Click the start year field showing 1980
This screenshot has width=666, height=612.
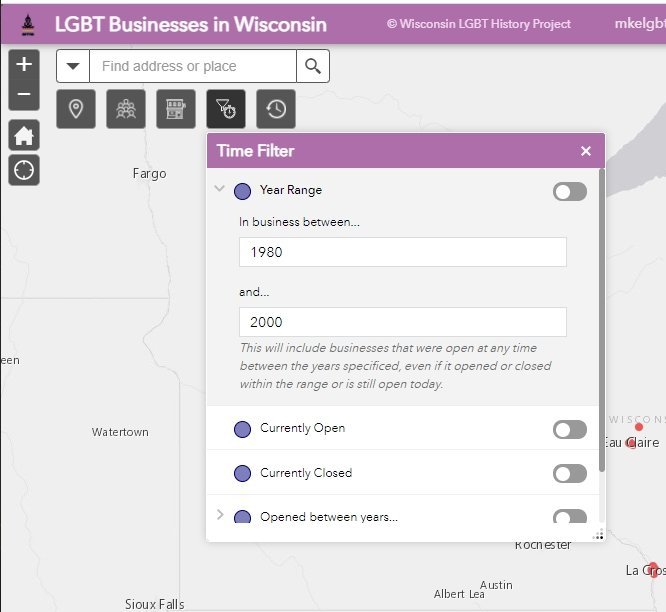point(402,252)
